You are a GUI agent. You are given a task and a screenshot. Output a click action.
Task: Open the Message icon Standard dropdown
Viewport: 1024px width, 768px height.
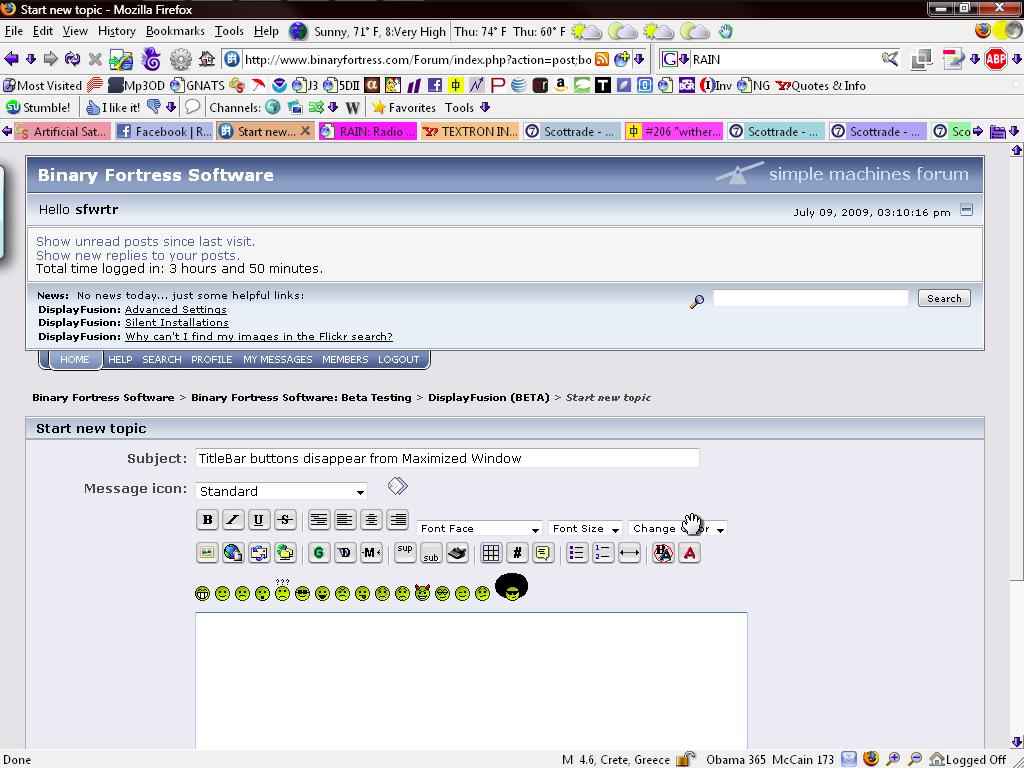(x=281, y=491)
